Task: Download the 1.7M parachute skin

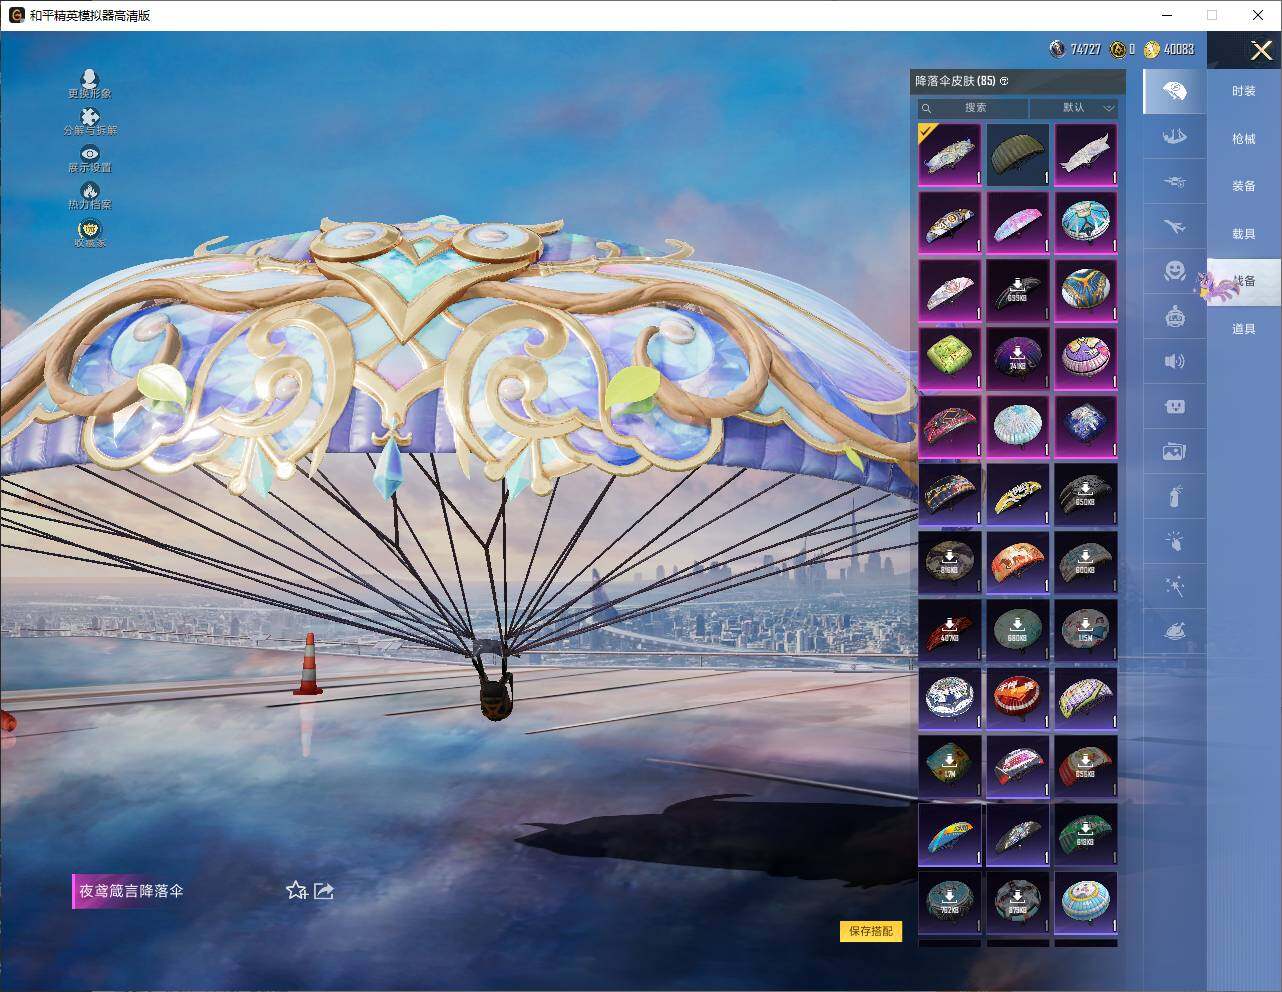Action: [x=949, y=766]
